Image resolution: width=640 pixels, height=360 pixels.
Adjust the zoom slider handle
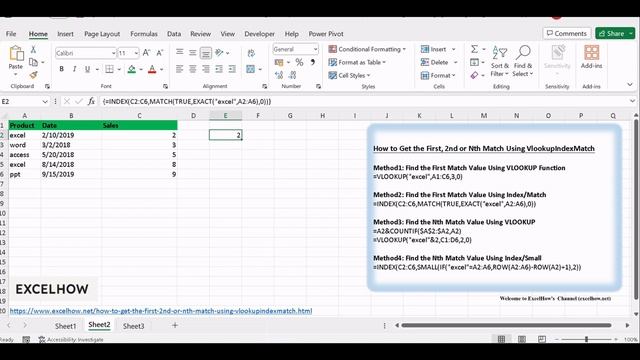(x=587, y=339)
